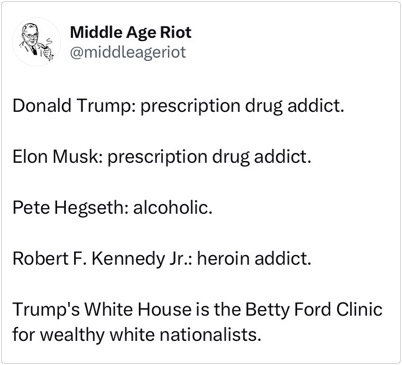The width and height of the screenshot is (402, 365).
Task: Click the word 'House' in final sentence
Action: [x=165, y=309]
